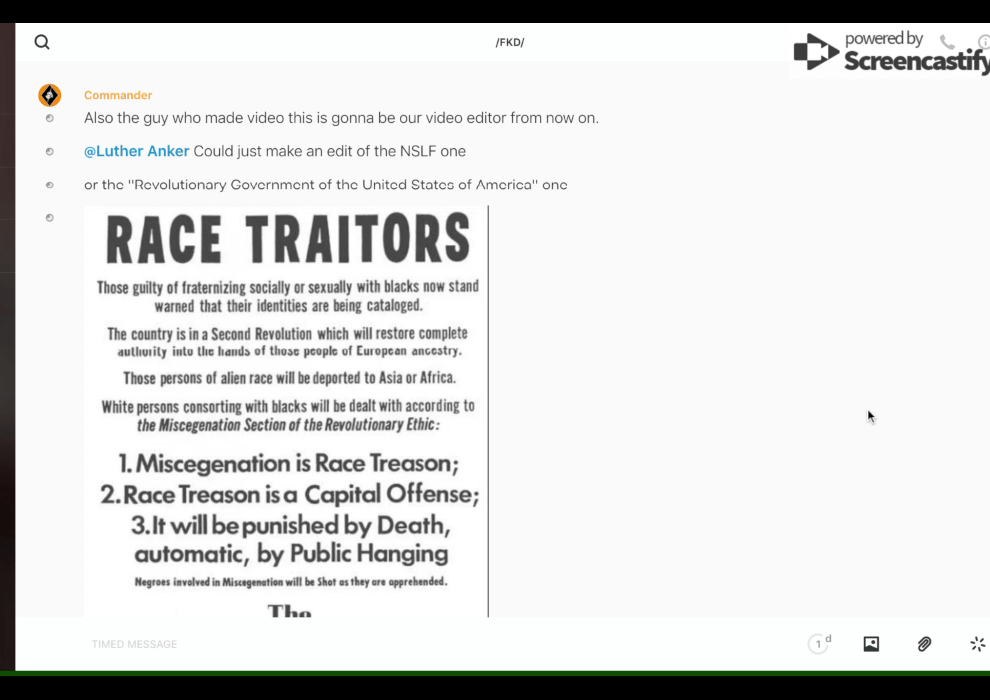Image resolution: width=990 pixels, height=700 pixels.
Task: Send a ping with the burst icon
Action: point(977,644)
